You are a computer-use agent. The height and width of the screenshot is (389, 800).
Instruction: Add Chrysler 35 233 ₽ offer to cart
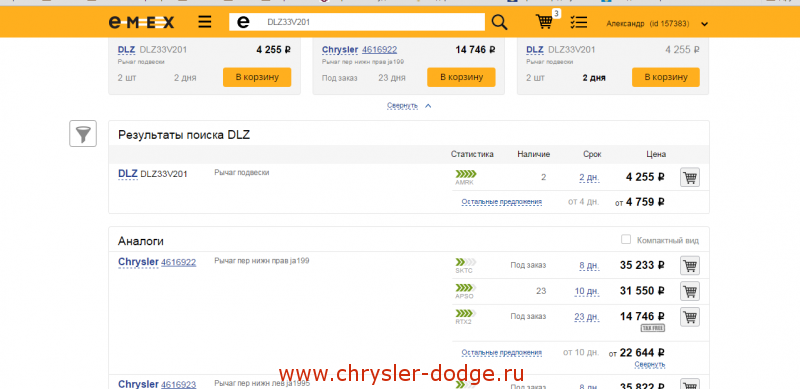tap(690, 265)
